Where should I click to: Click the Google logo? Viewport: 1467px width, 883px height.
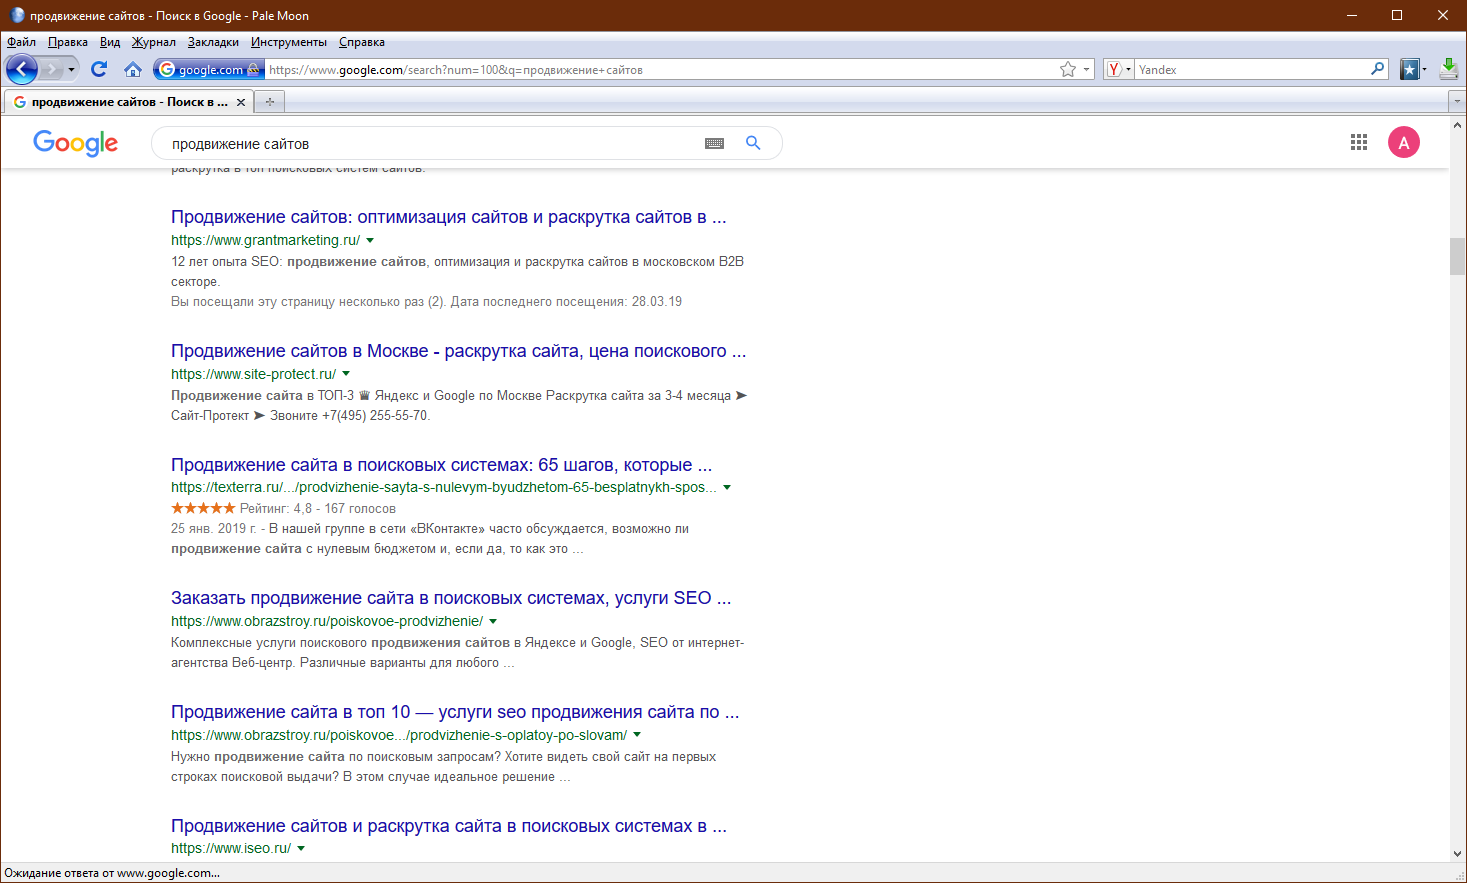[x=76, y=143]
